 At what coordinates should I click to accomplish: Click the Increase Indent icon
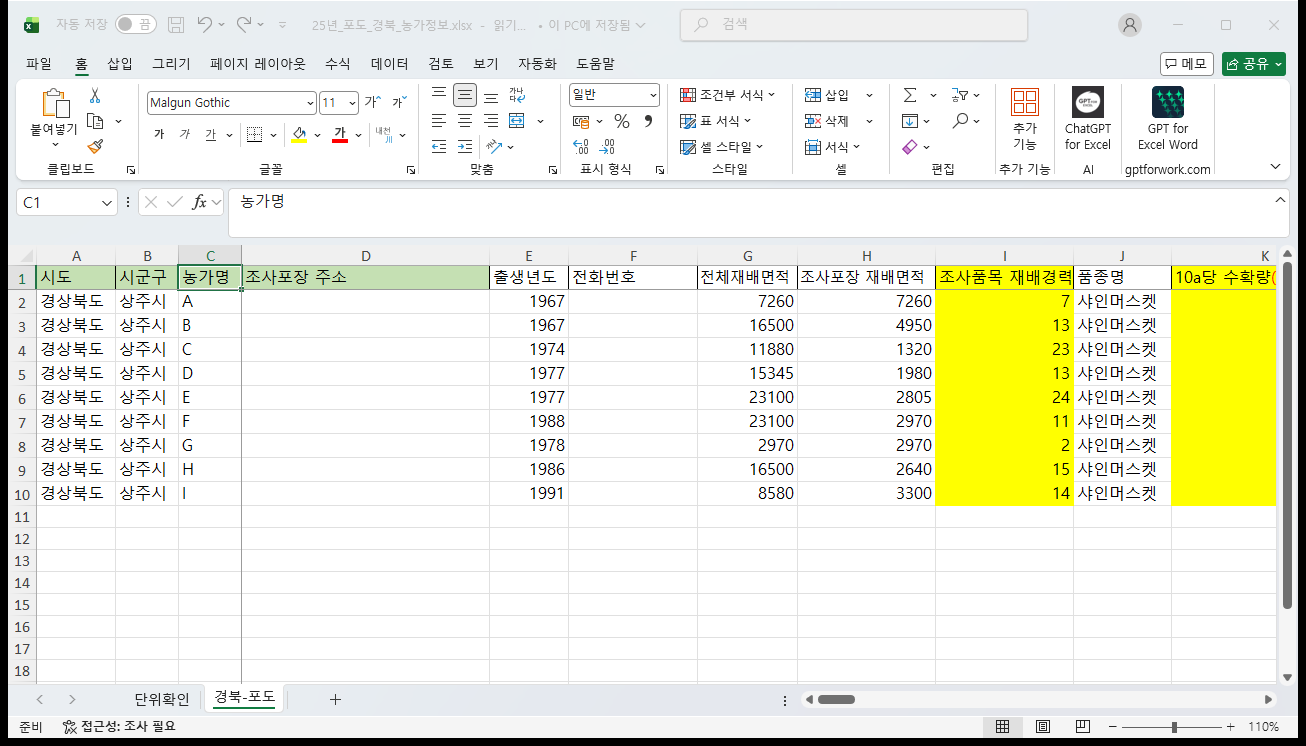tap(465, 147)
